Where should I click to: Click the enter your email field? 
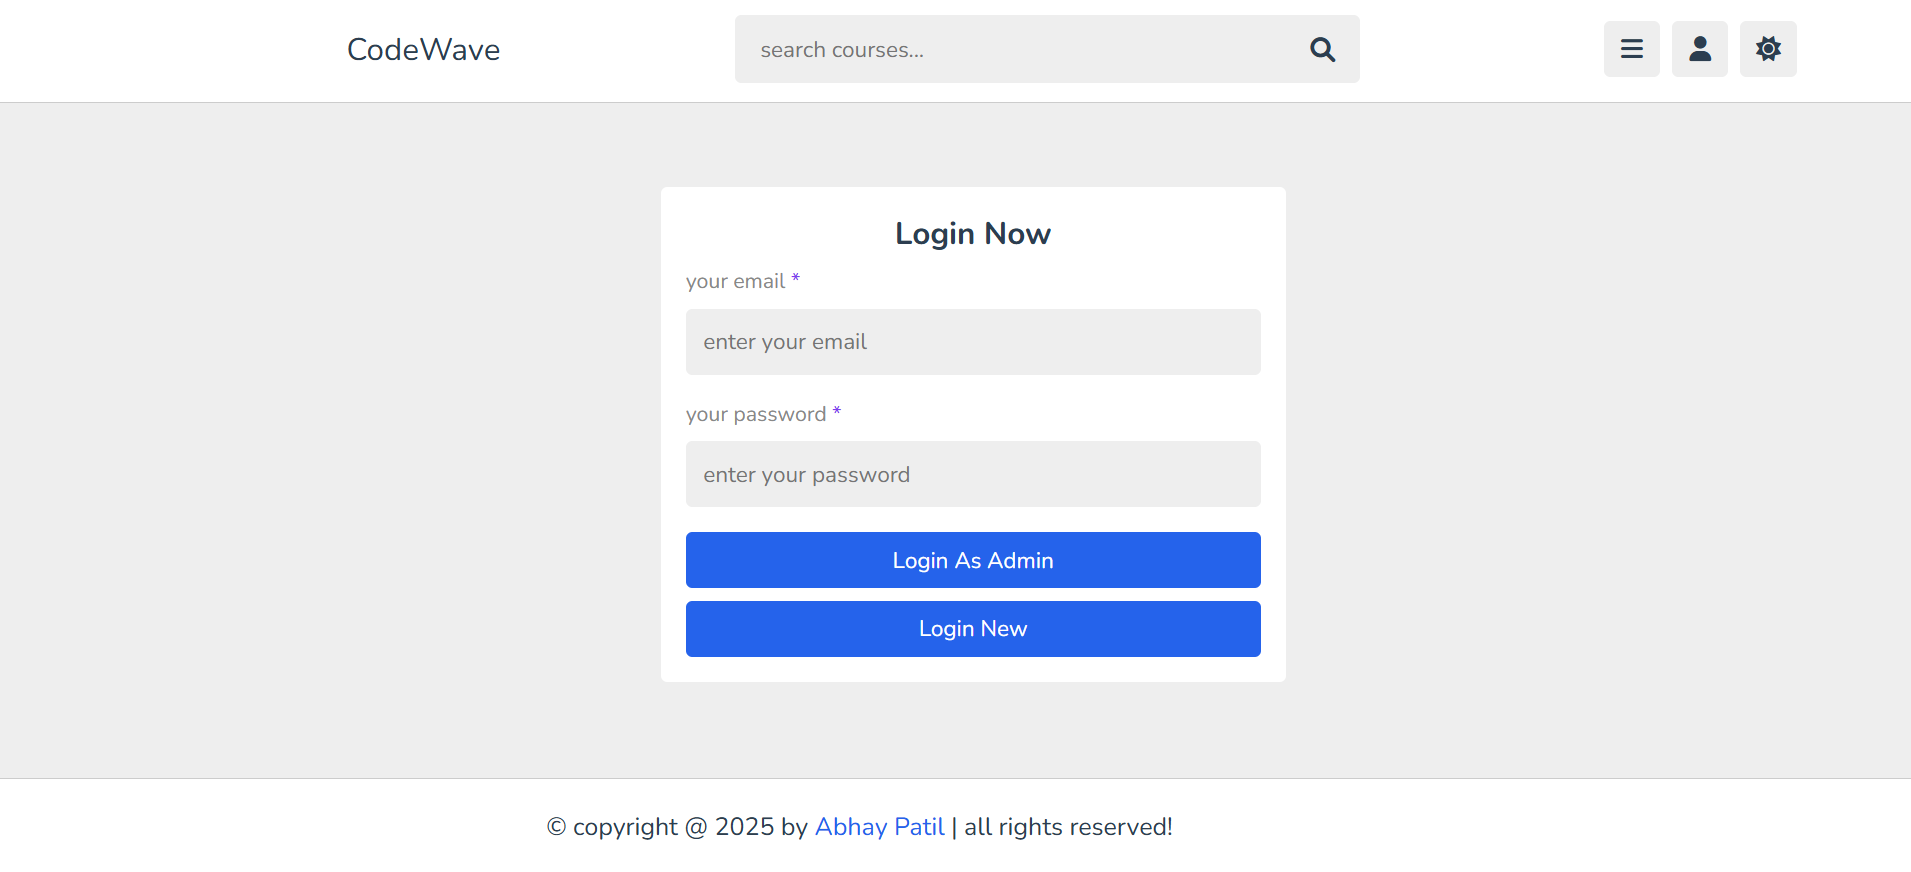coord(972,342)
